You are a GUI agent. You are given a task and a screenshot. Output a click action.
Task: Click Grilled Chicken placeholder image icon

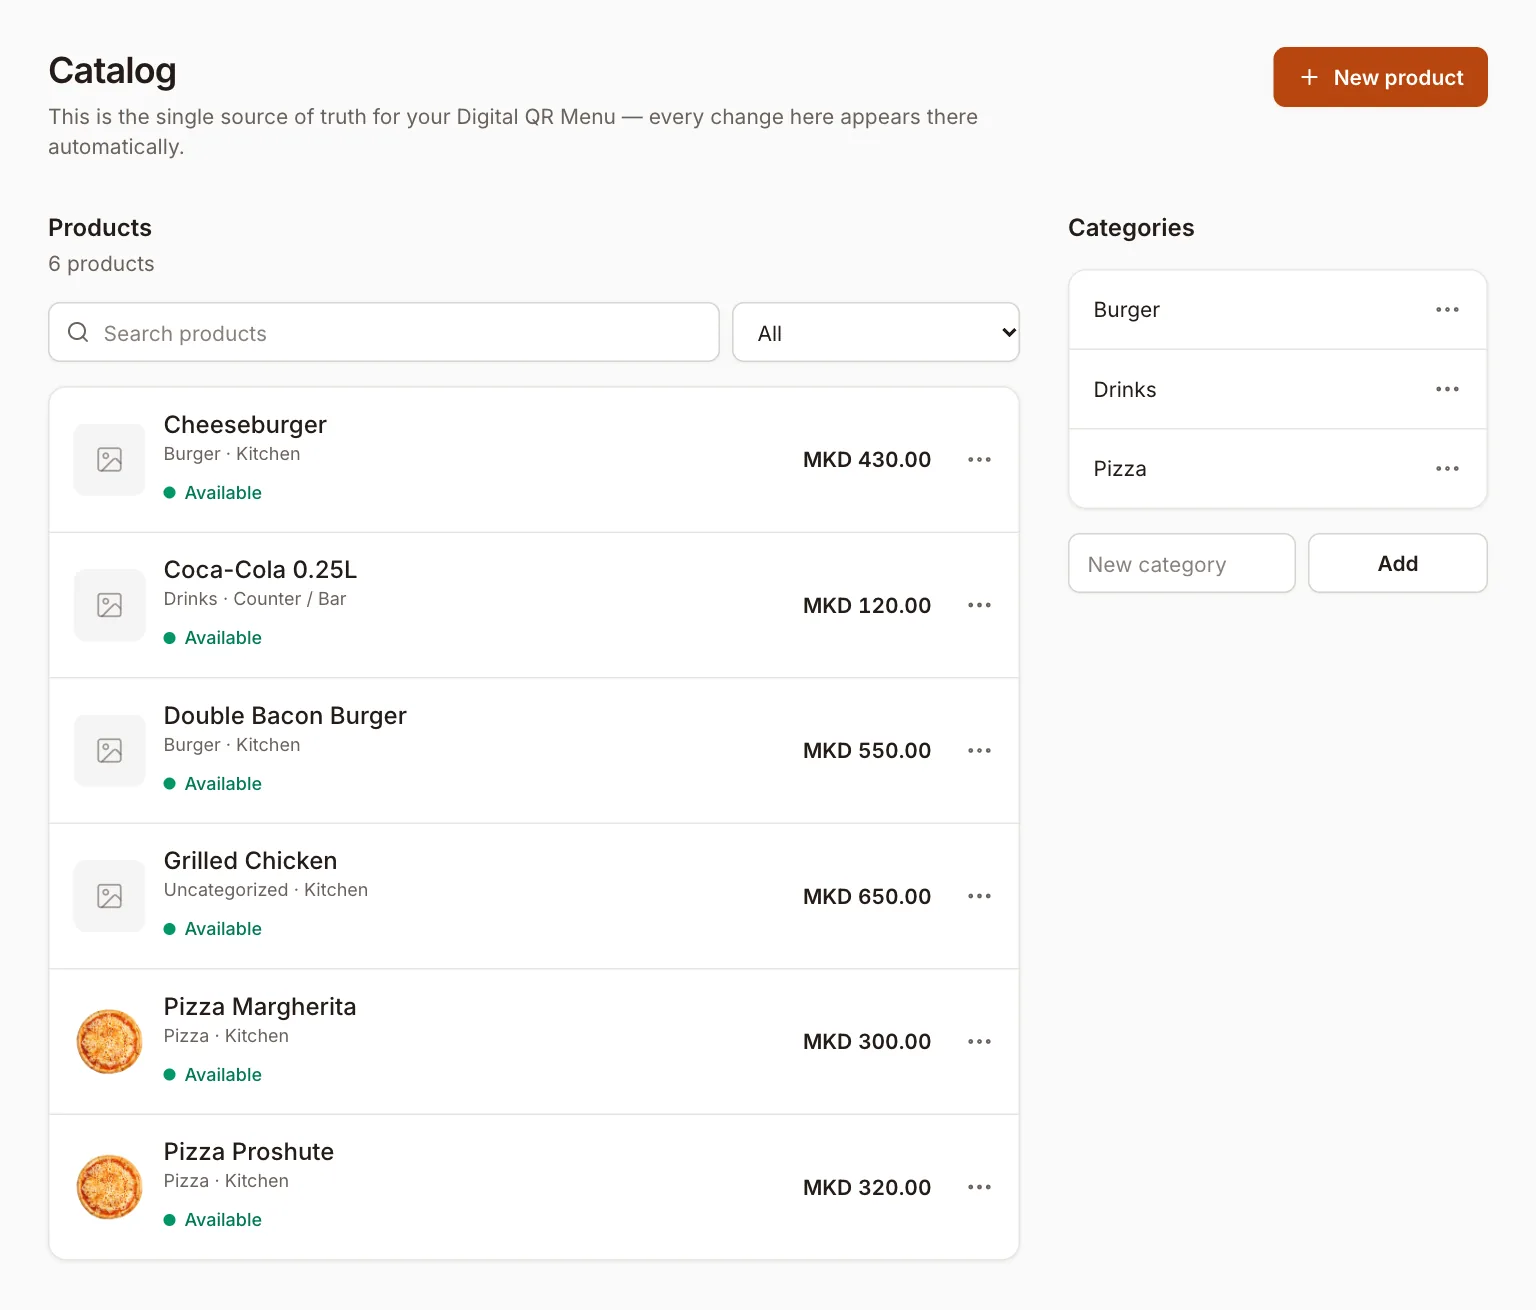pos(110,896)
